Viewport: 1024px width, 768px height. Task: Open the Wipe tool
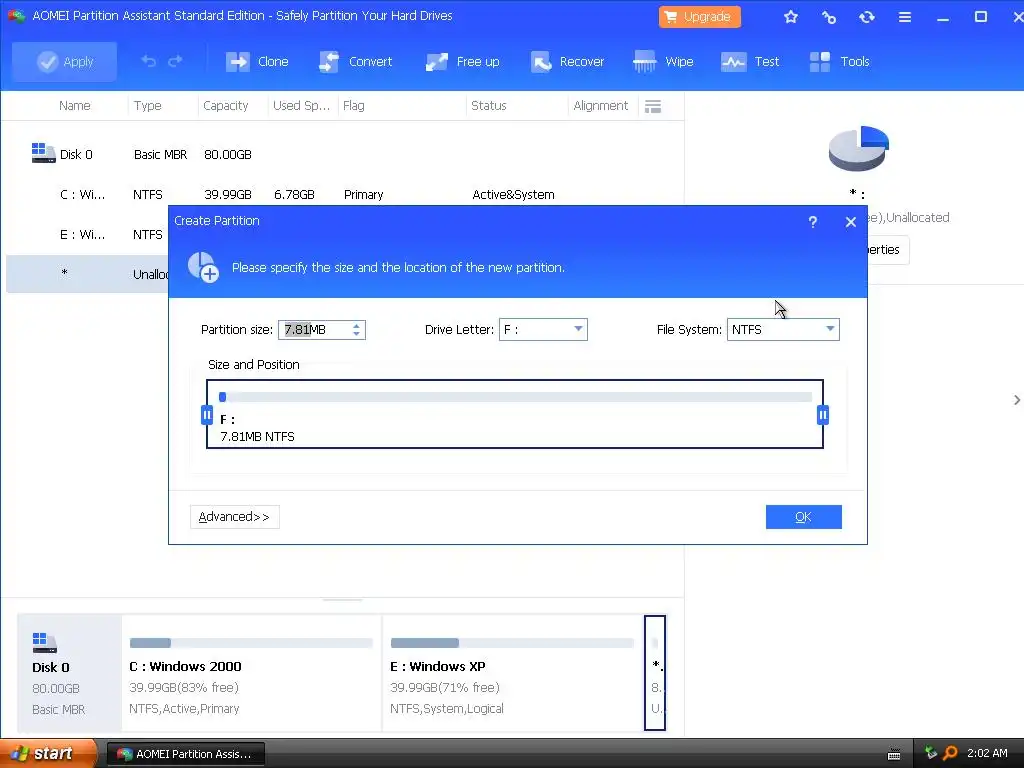(x=663, y=61)
